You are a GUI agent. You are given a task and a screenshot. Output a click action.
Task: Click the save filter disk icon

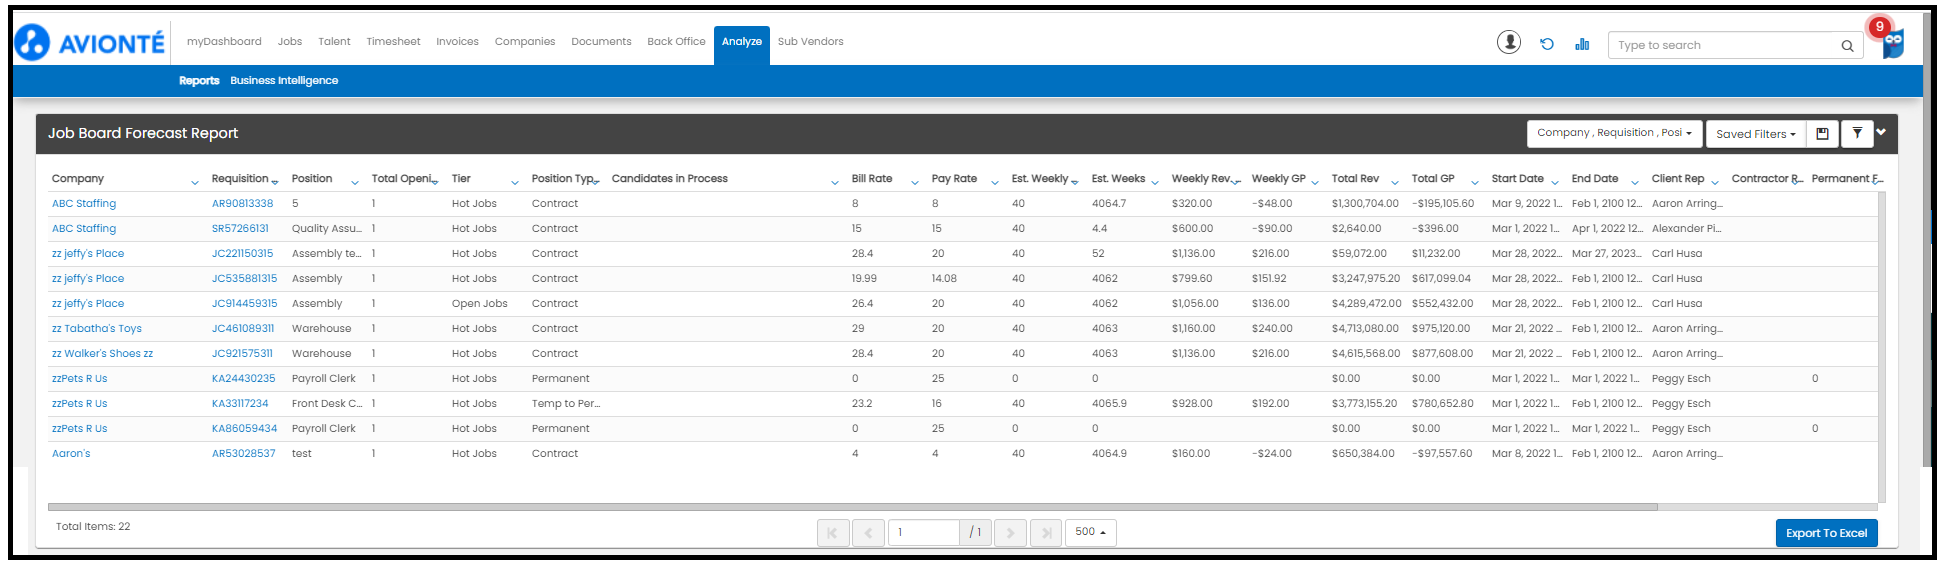[1823, 134]
